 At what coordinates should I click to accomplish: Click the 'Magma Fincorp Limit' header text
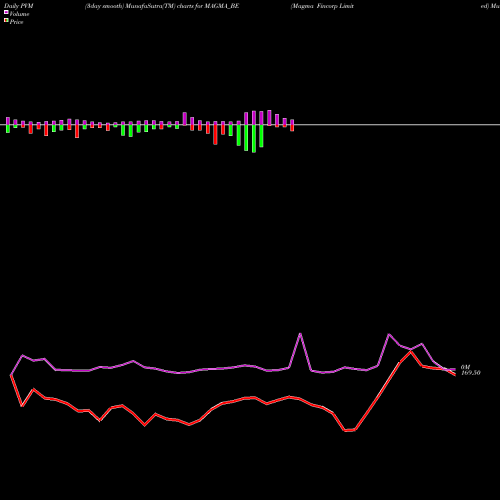[x=322, y=6]
